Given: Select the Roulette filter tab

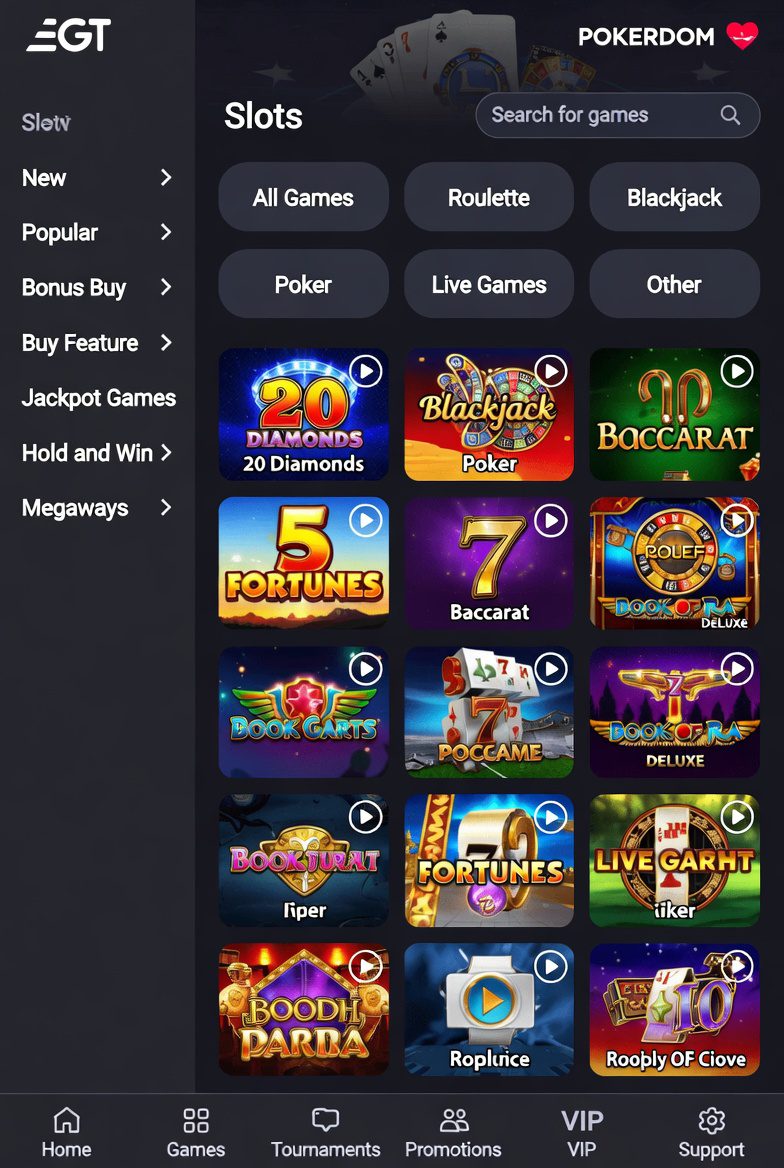Looking at the screenshot, I should pos(489,197).
